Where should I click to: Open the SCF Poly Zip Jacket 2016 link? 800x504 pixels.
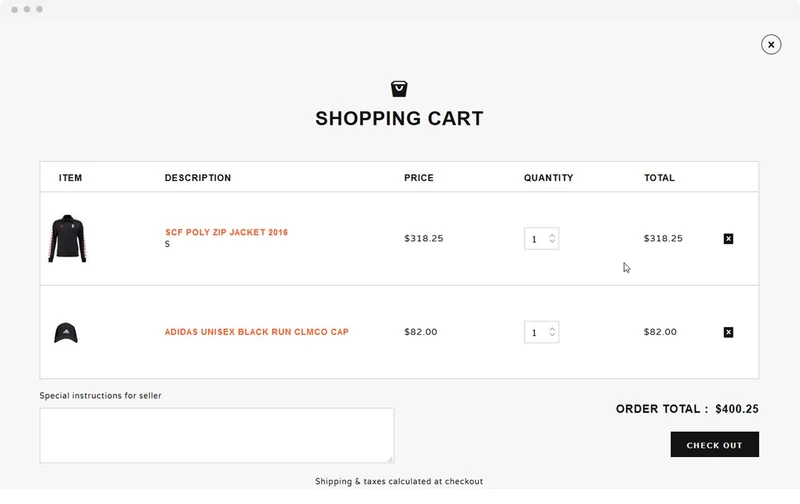pyautogui.click(x=227, y=232)
